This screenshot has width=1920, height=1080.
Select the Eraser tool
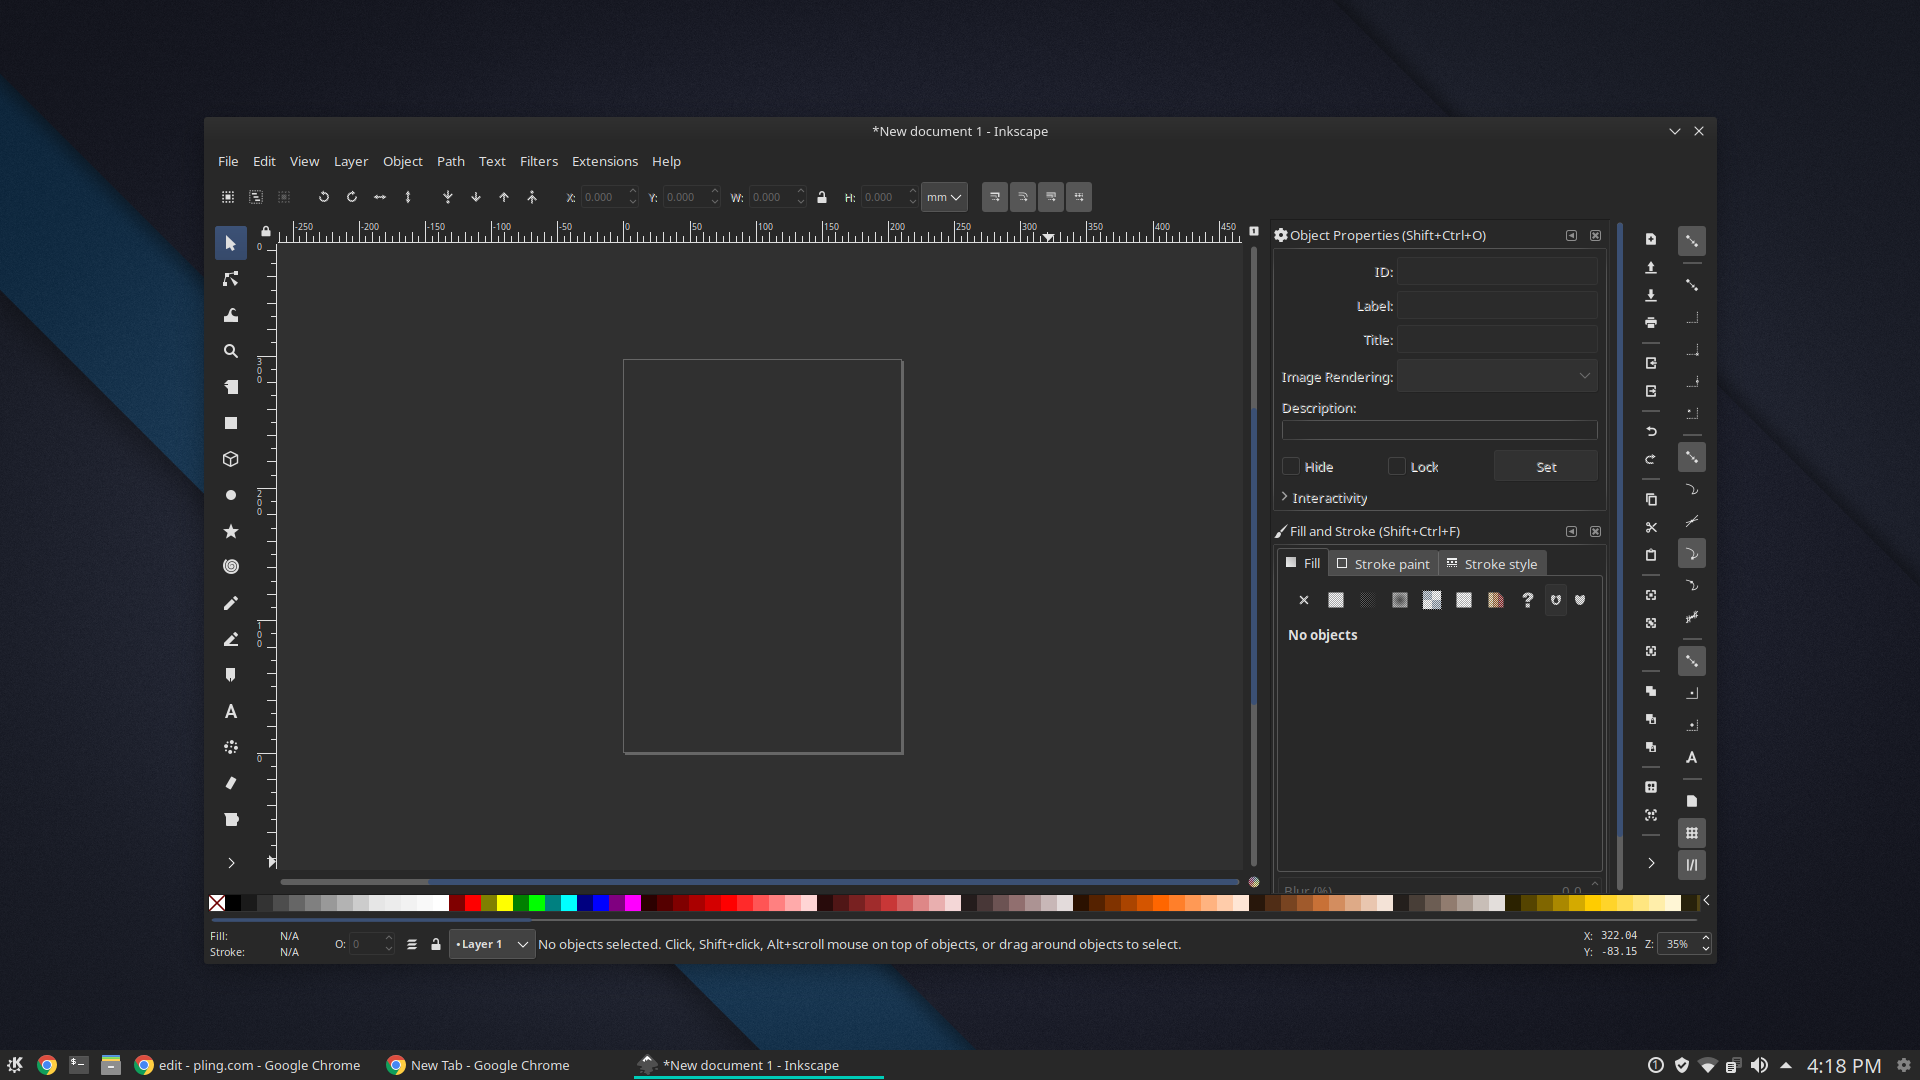pos(231,783)
